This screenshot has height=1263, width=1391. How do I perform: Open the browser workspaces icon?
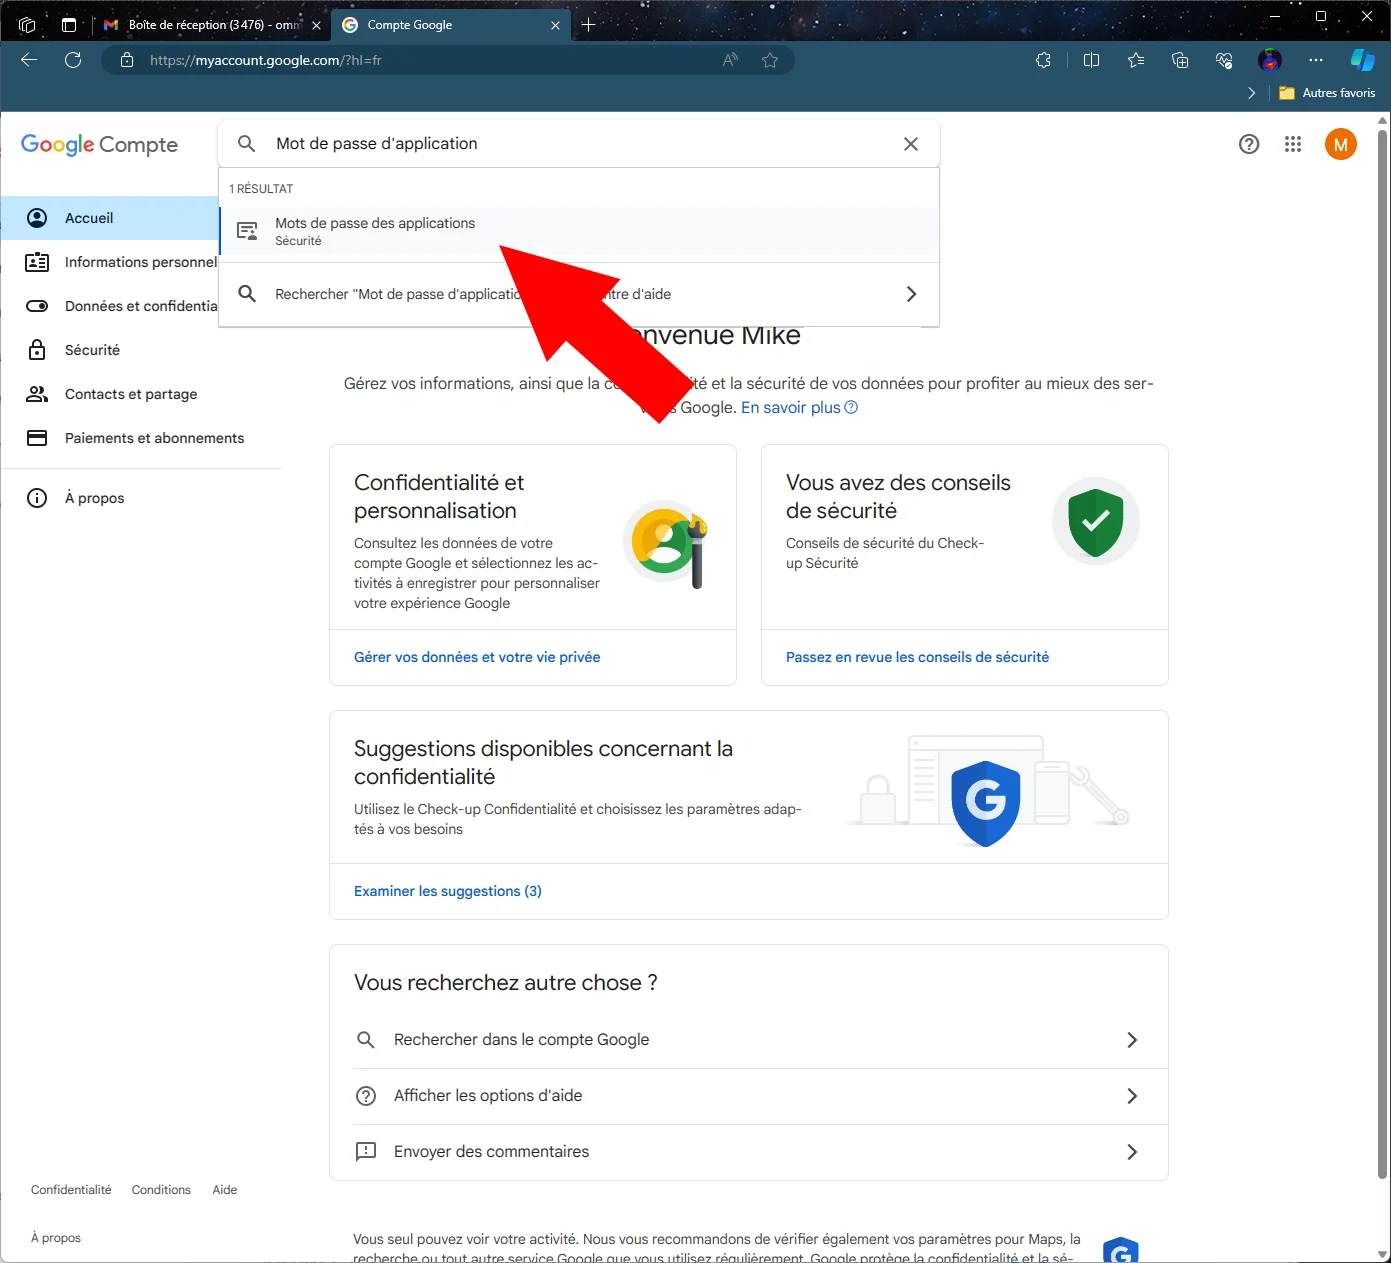pos(27,25)
